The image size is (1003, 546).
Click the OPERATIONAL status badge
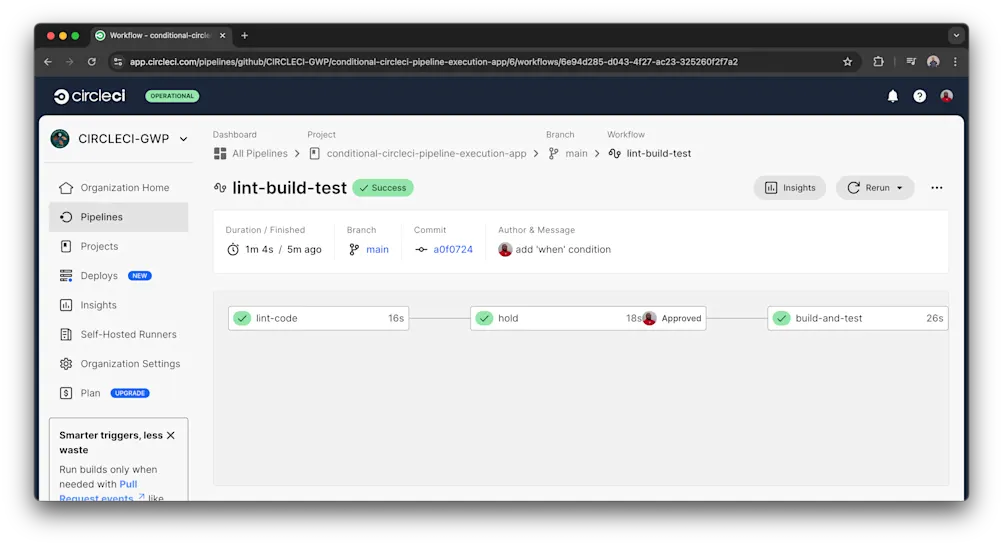[172, 96]
